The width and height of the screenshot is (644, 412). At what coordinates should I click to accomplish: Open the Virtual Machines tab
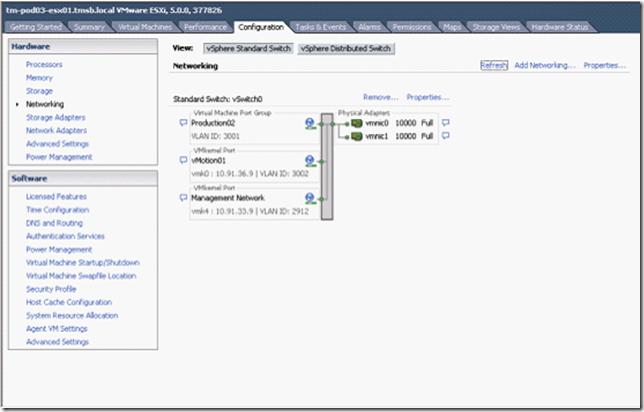pos(145,27)
